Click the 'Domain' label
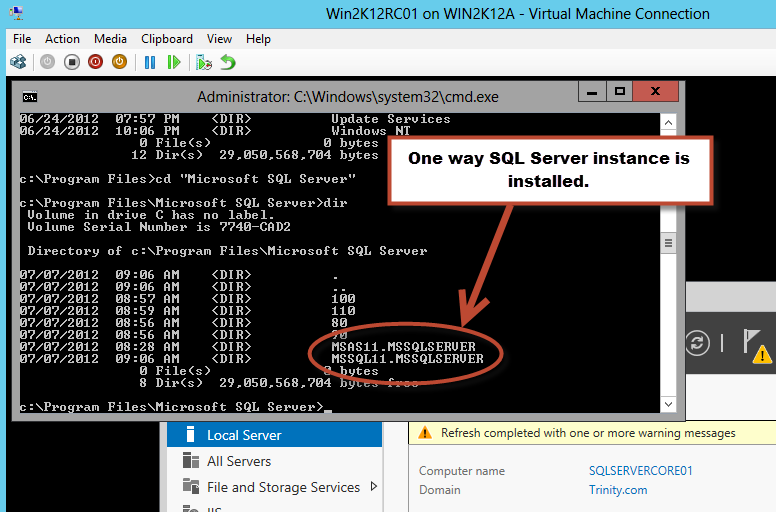 point(439,490)
